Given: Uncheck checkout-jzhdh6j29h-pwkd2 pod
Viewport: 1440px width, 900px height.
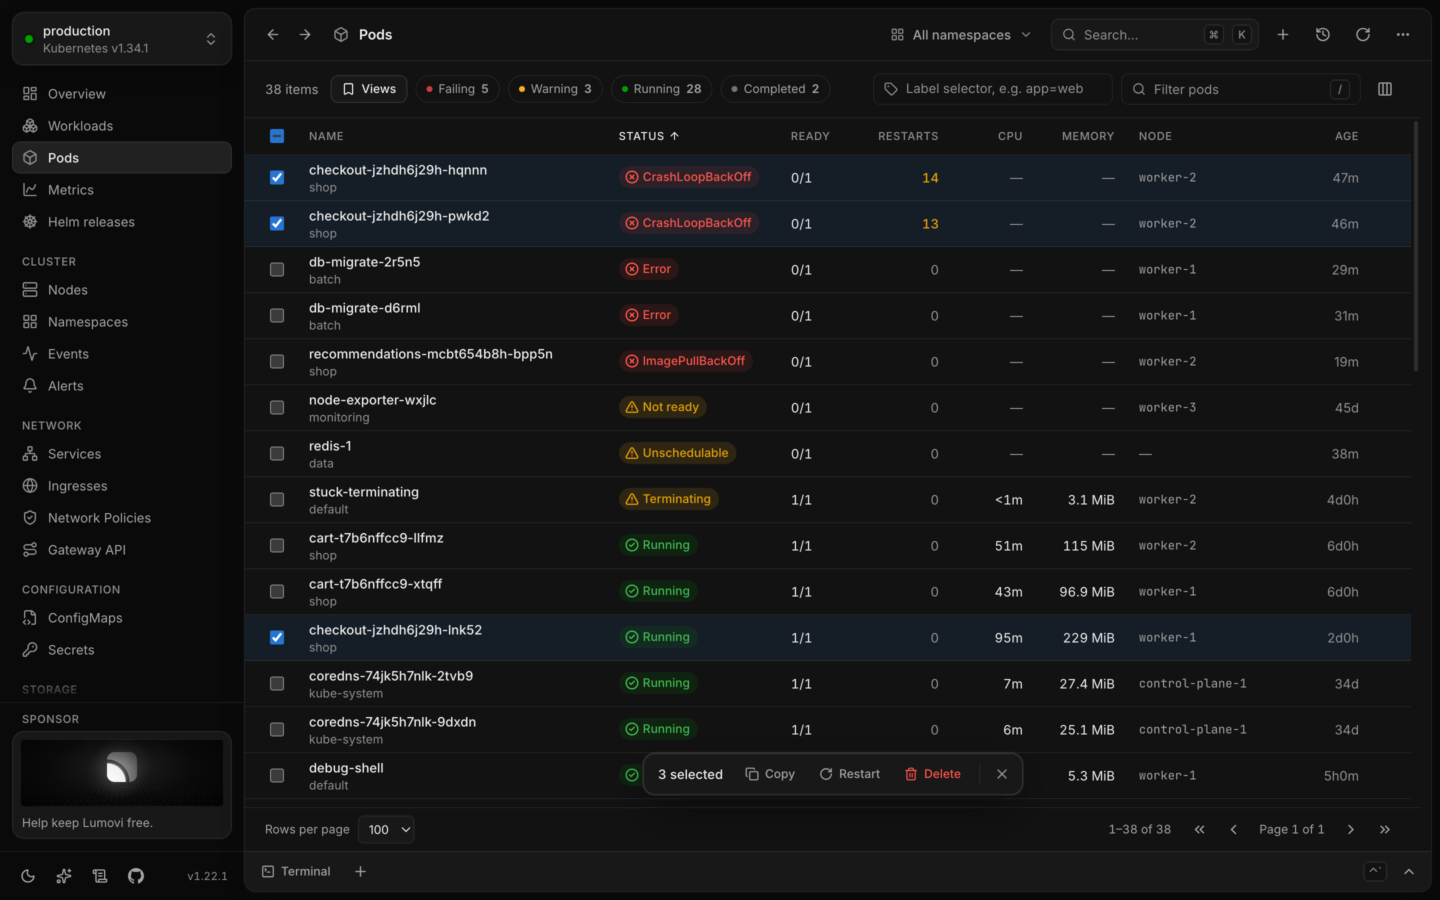Looking at the screenshot, I should click(x=277, y=224).
